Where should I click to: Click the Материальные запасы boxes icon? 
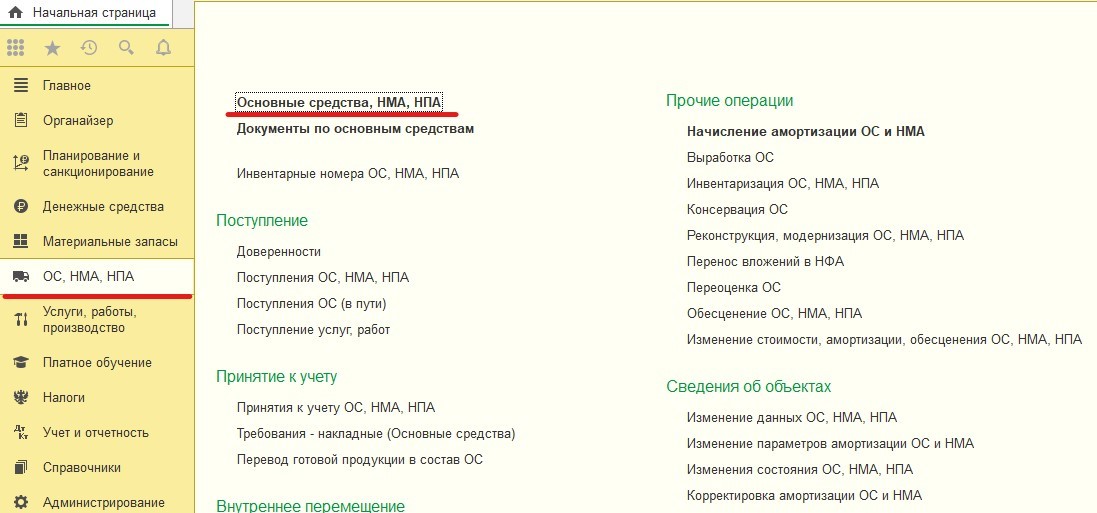20,242
